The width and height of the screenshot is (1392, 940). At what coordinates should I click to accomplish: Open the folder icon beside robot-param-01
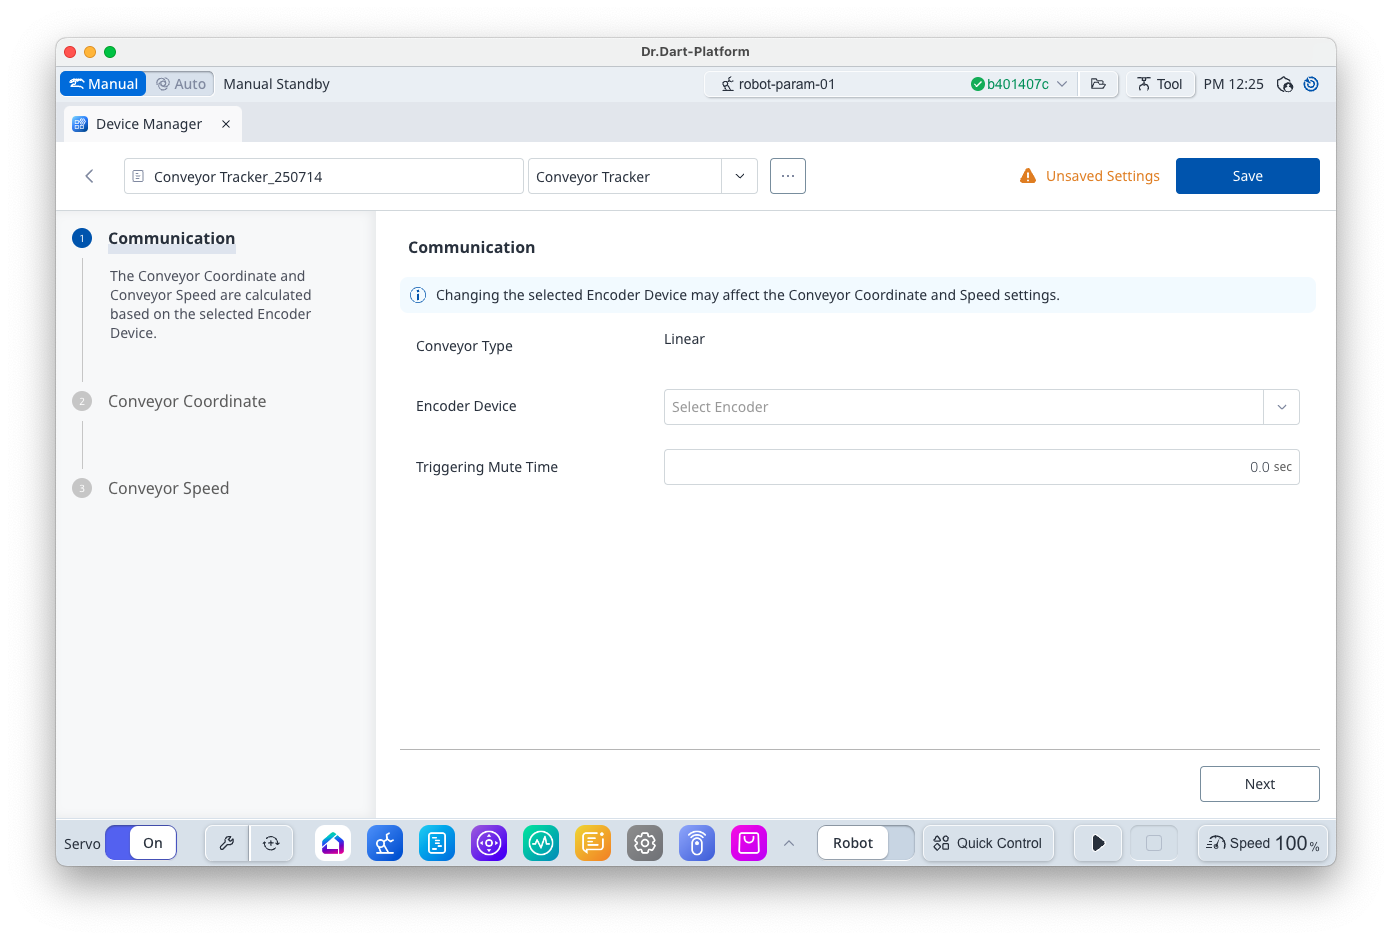point(1098,84)
